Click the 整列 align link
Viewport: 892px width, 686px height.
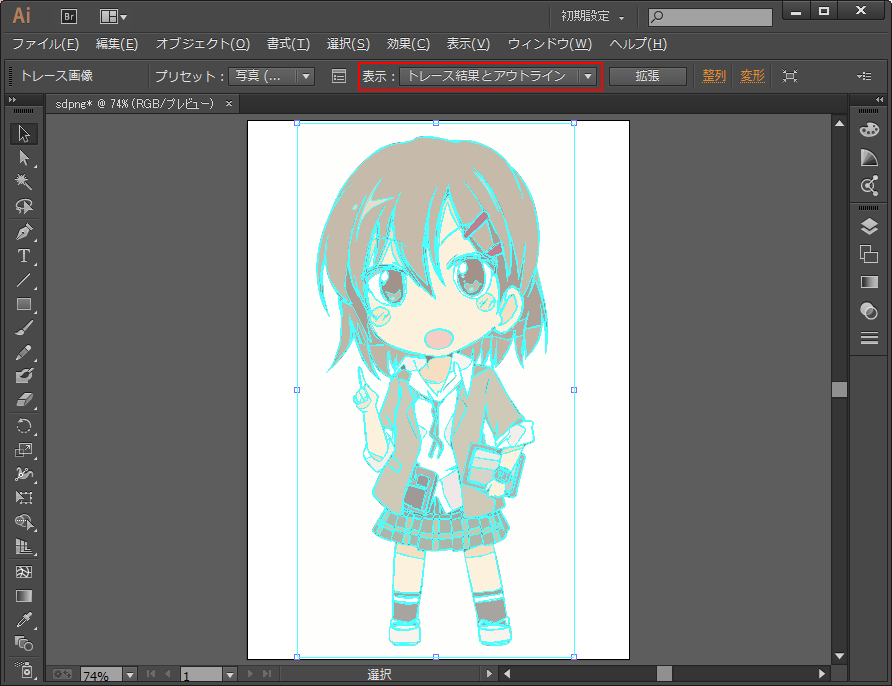tap(714, 76)
